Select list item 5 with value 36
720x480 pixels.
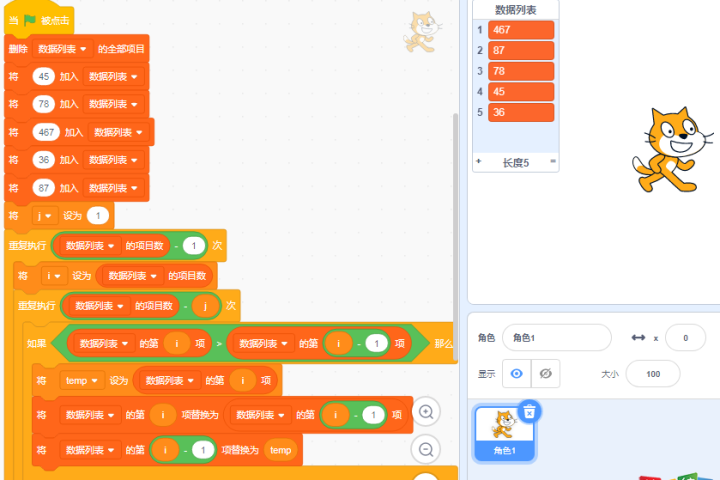pyautogui.click(x=520, y=112)
